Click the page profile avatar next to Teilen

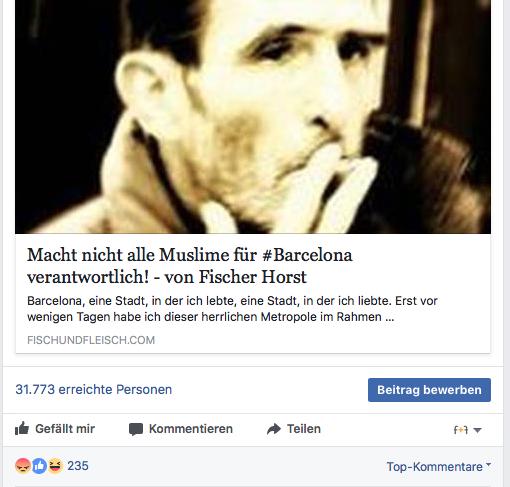tap(461, 430)
